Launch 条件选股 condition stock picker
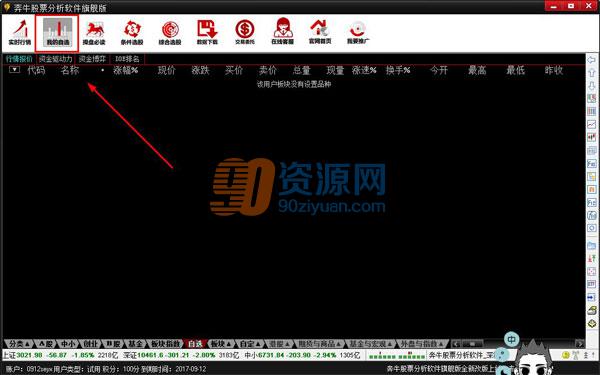This screenshot has width=600, height=375. point(132,33)
